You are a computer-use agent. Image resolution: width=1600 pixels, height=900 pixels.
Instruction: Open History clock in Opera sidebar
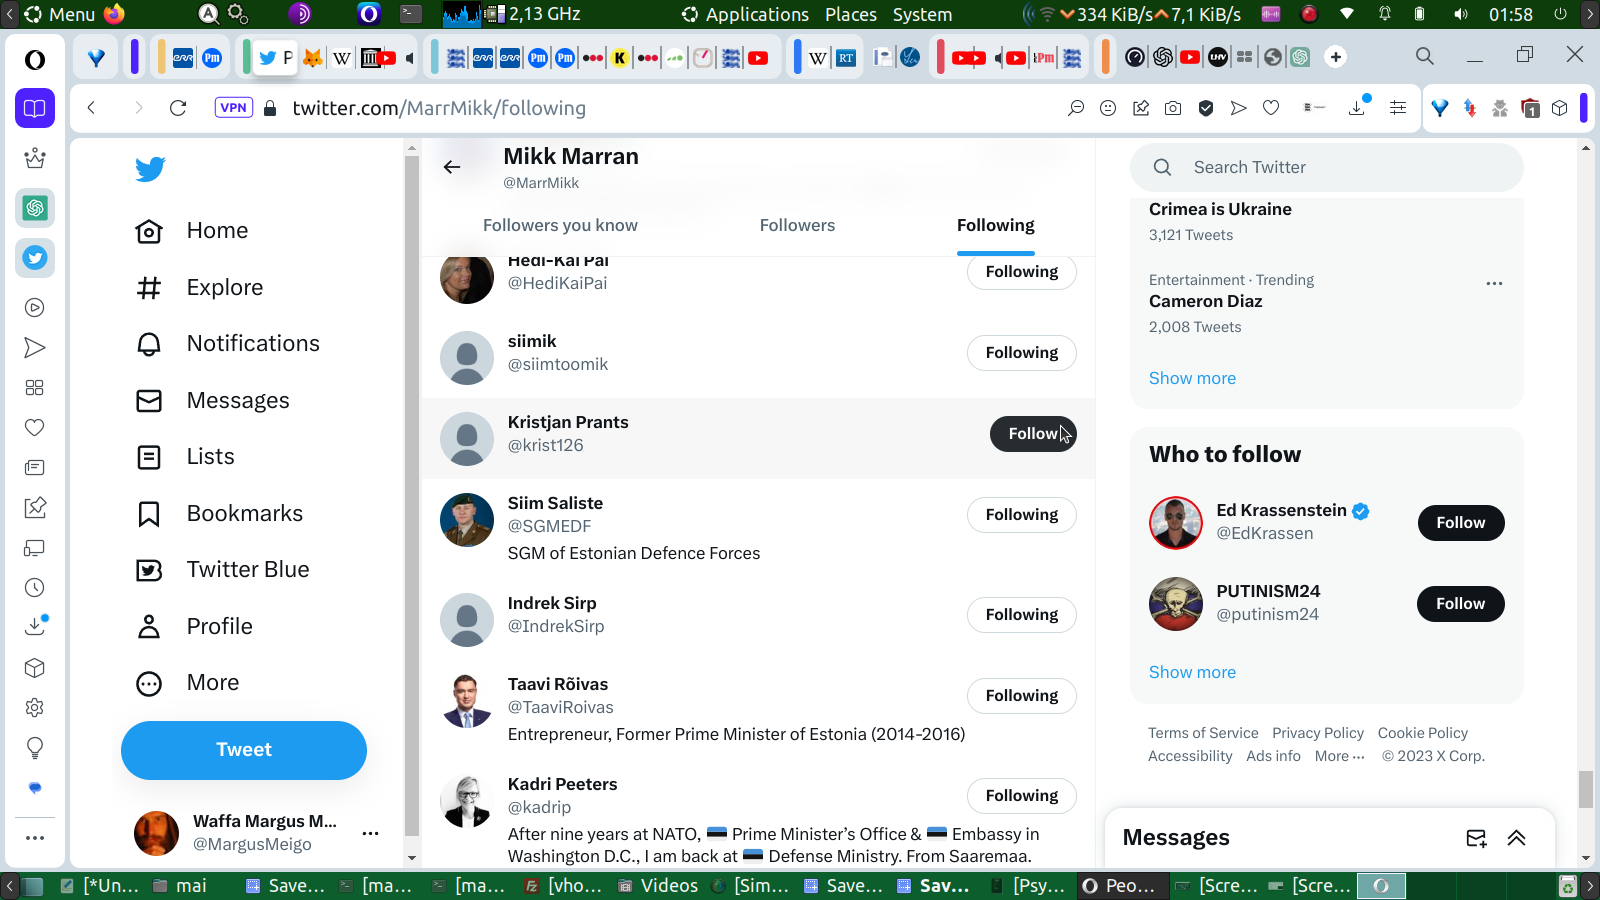(35, 588)
